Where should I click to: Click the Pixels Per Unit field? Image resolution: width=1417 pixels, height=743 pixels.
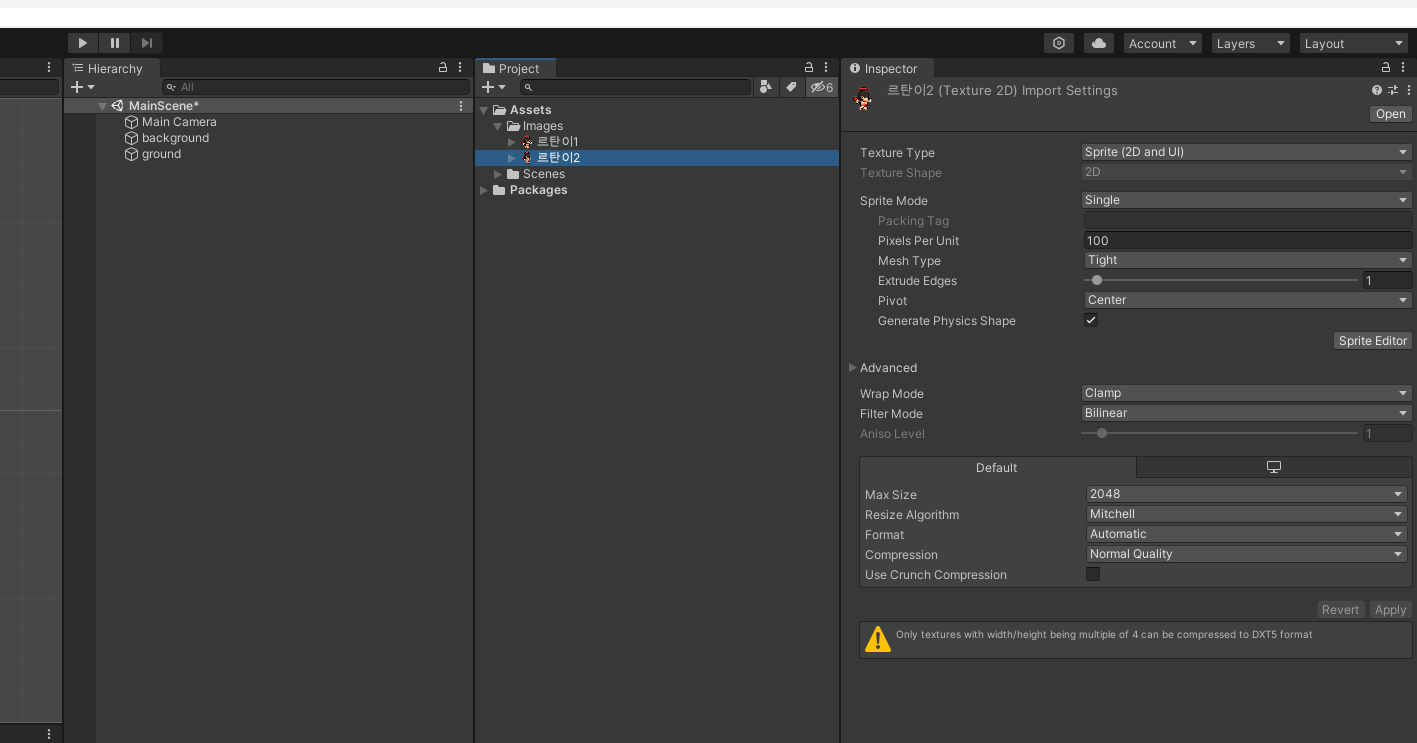1247,240
